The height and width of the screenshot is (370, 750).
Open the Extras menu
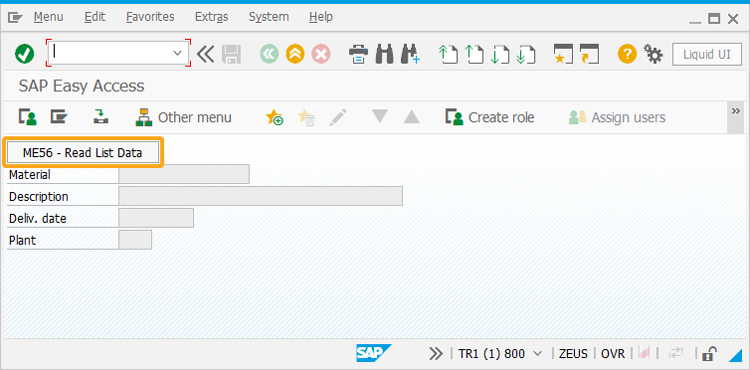pos(211,17)
